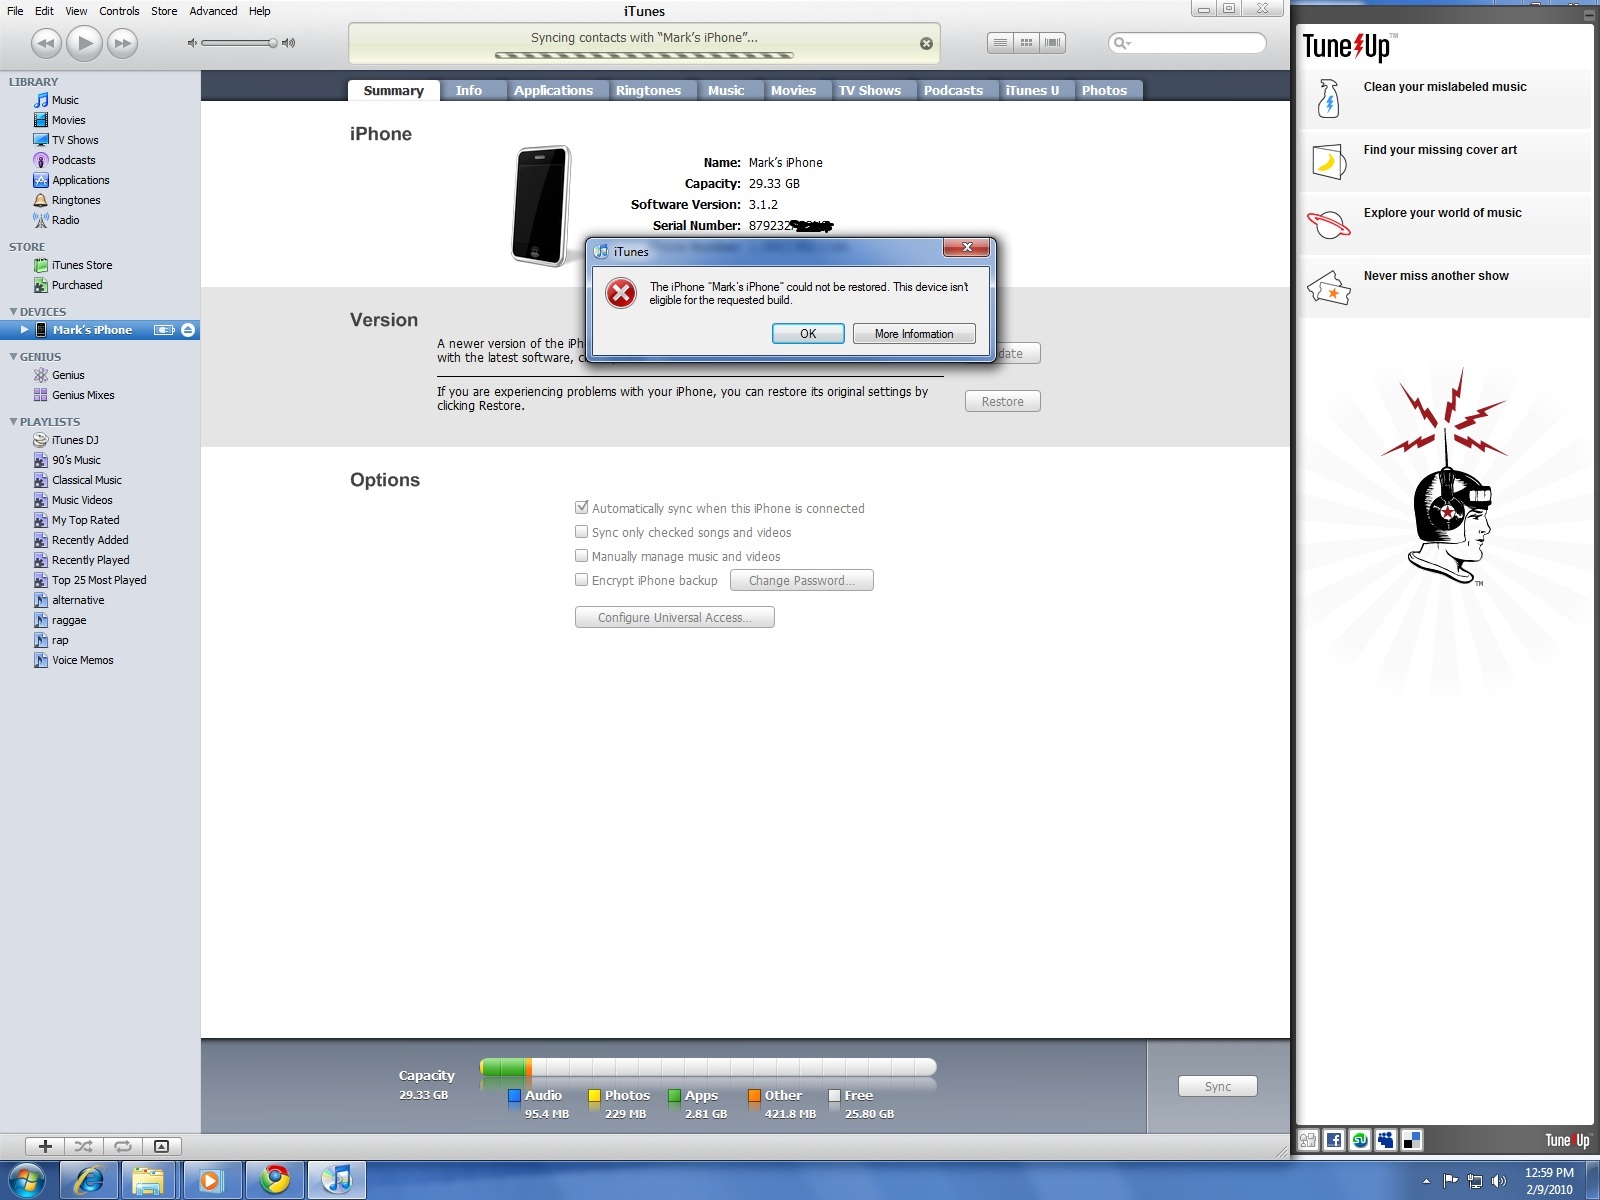
Task: Open iTunes Store in sidebar
Action: tap(82, 265)
